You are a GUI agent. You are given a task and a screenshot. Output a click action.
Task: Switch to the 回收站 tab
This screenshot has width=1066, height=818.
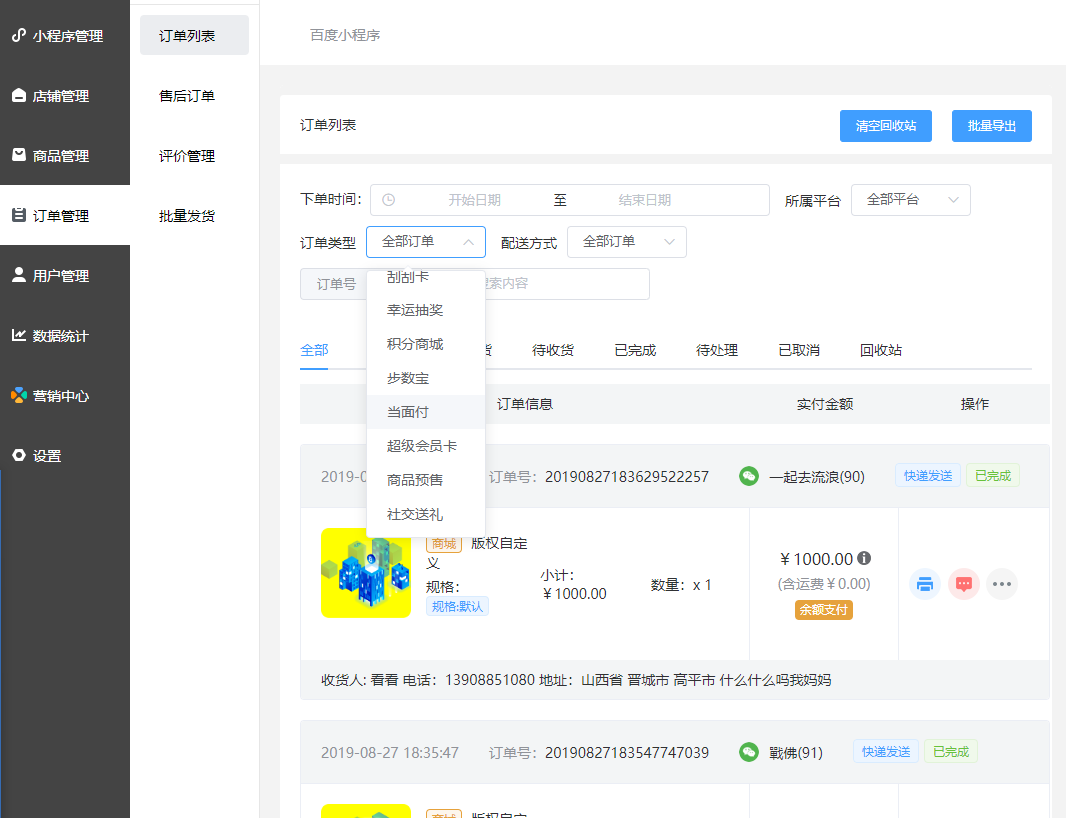pos(881,350)
